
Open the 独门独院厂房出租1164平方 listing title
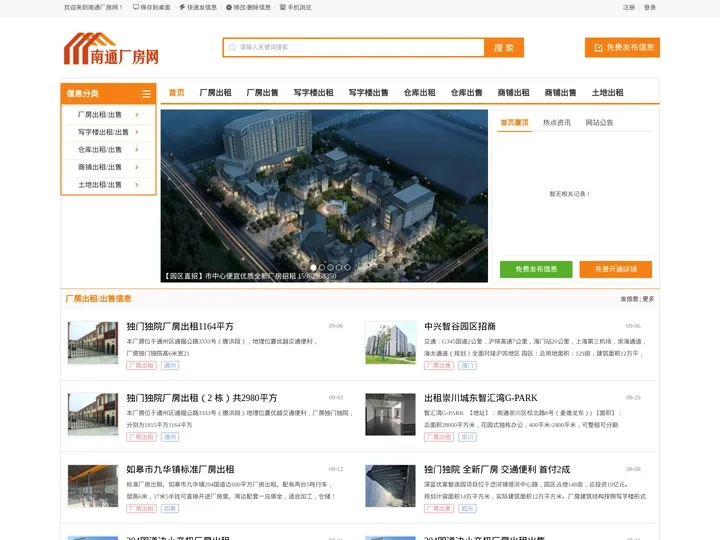(x=180, y=326)
